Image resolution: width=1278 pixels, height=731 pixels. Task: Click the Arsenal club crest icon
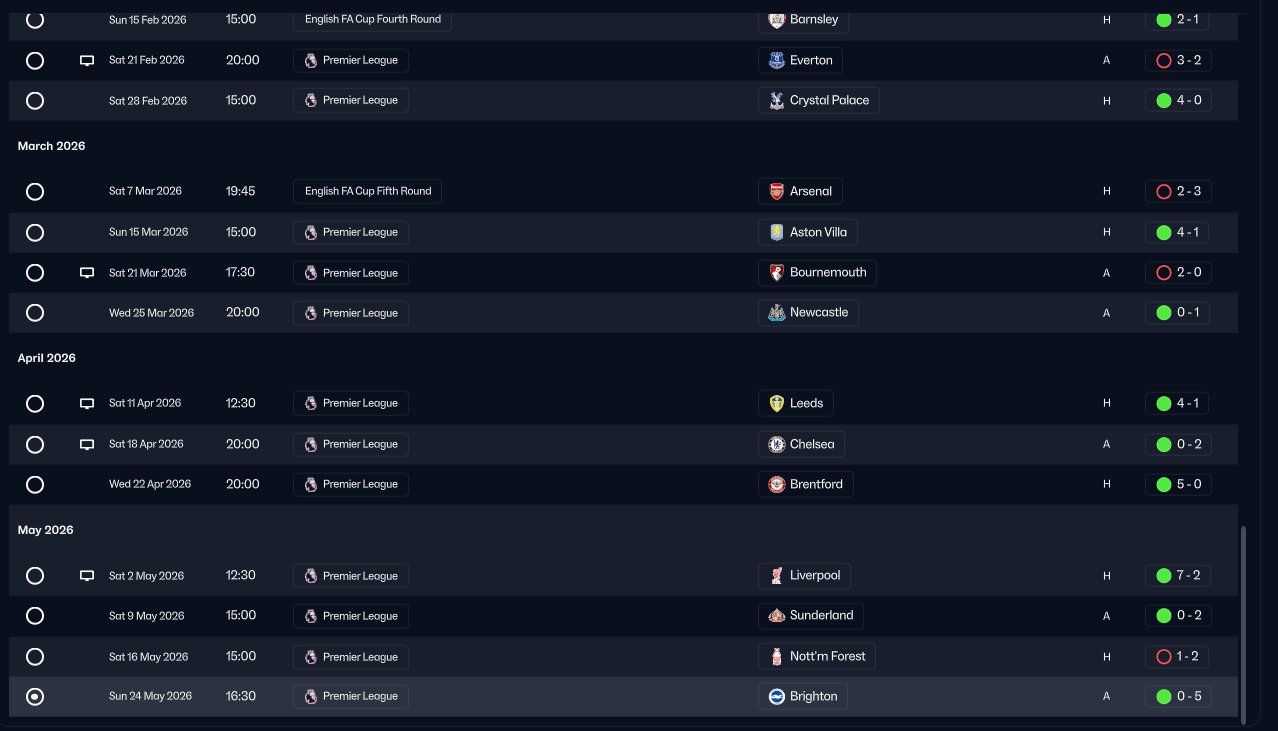click(x=777, y=191)
